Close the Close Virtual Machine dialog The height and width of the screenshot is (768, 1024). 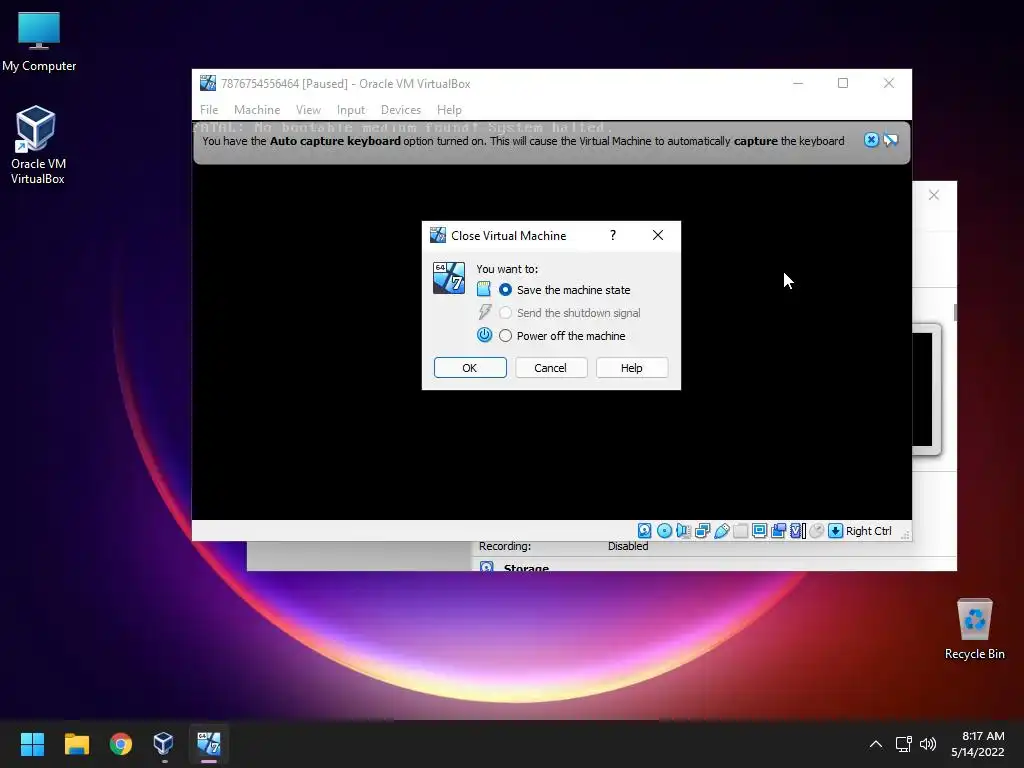tap(658, 235)
